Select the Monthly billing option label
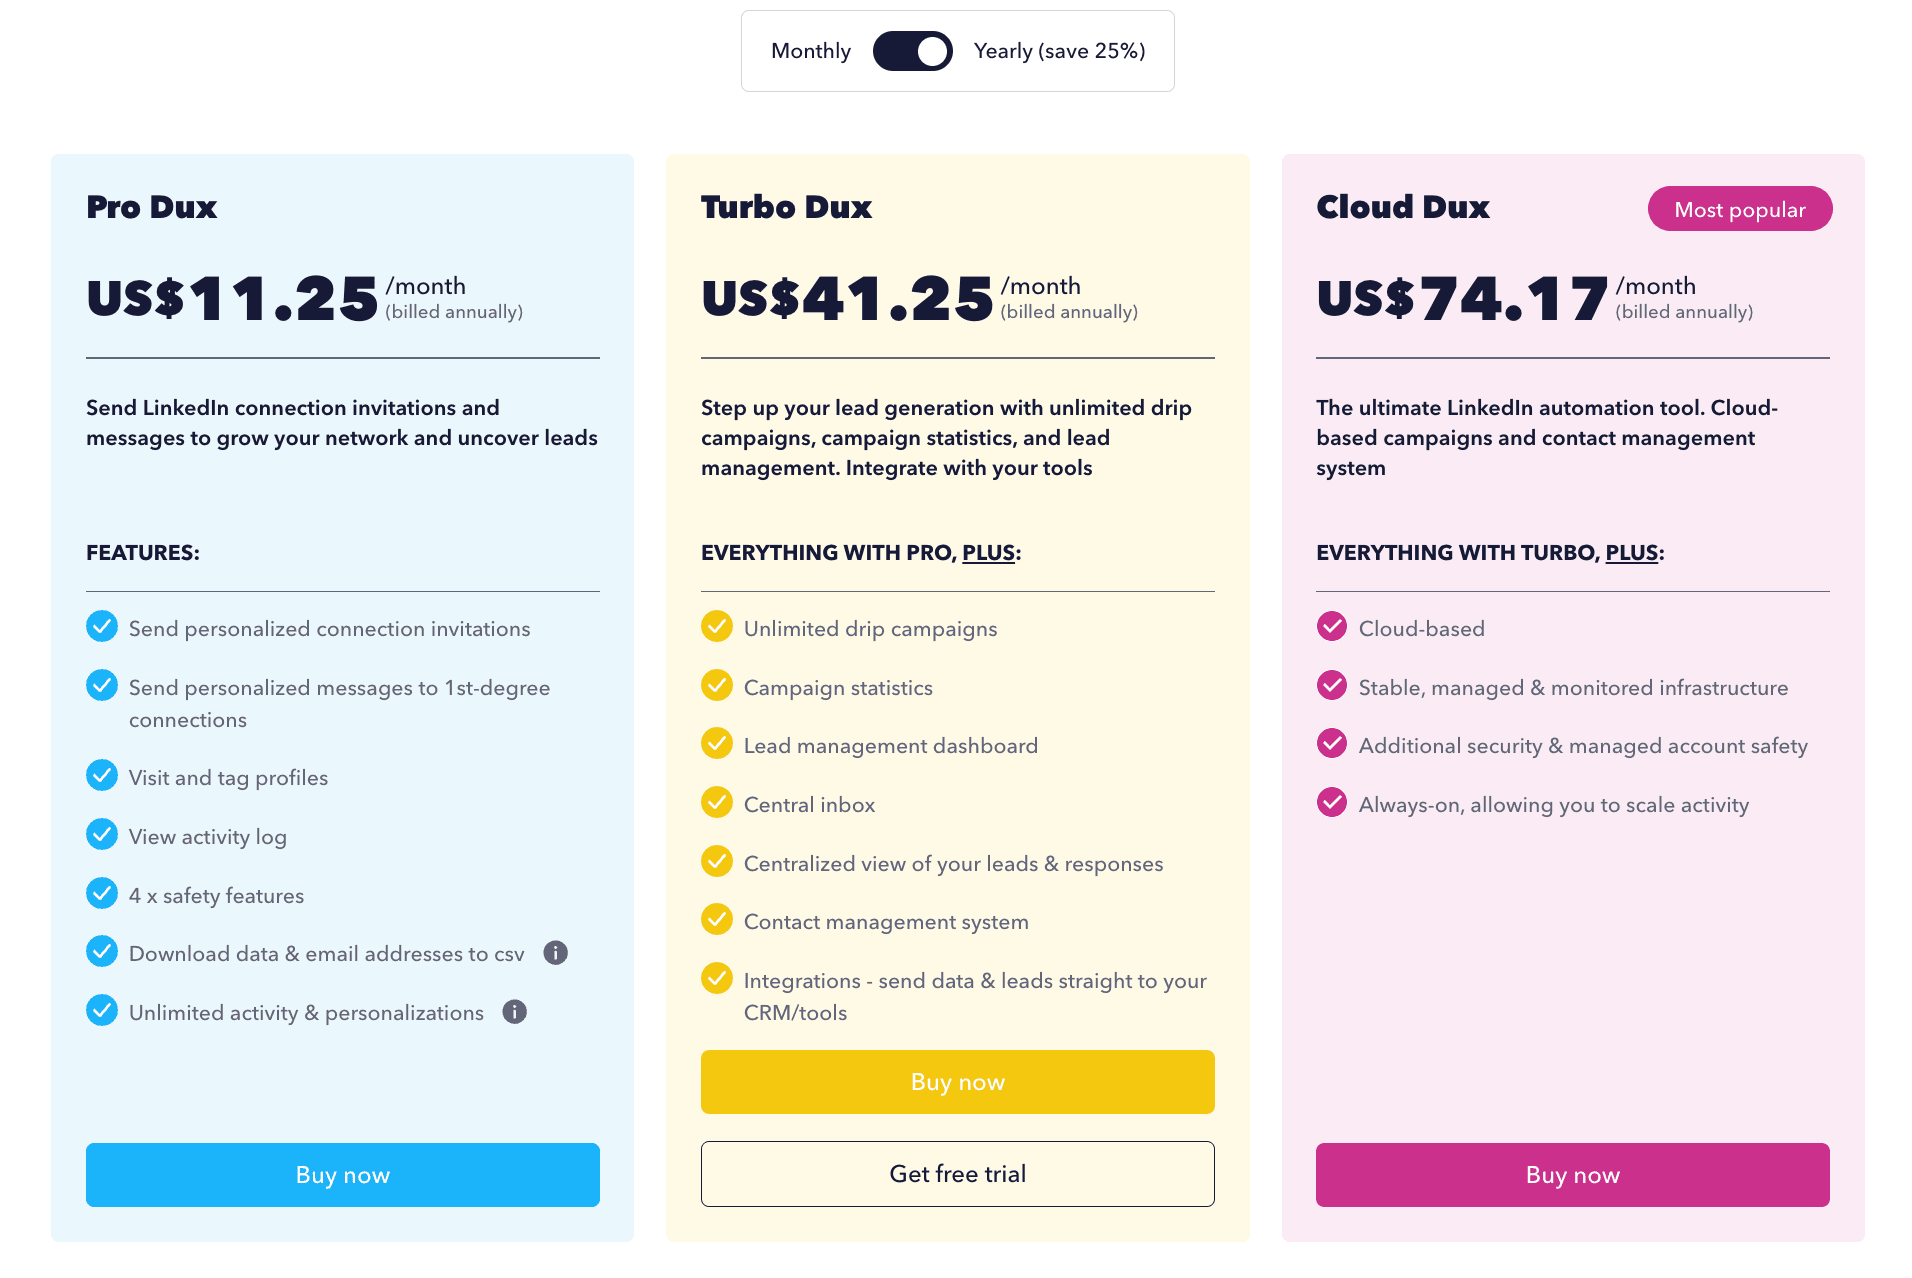Screen dimensions: 1912x1278 point(810,51)
